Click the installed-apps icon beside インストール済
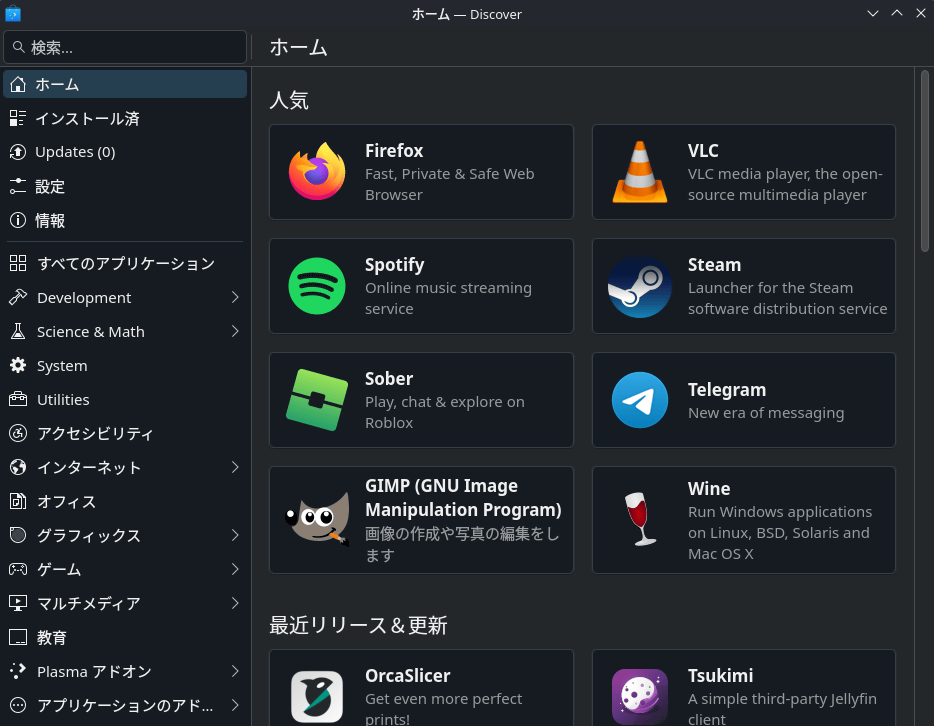Viewport: 934px width, 726px height. [x=18, y=118]
